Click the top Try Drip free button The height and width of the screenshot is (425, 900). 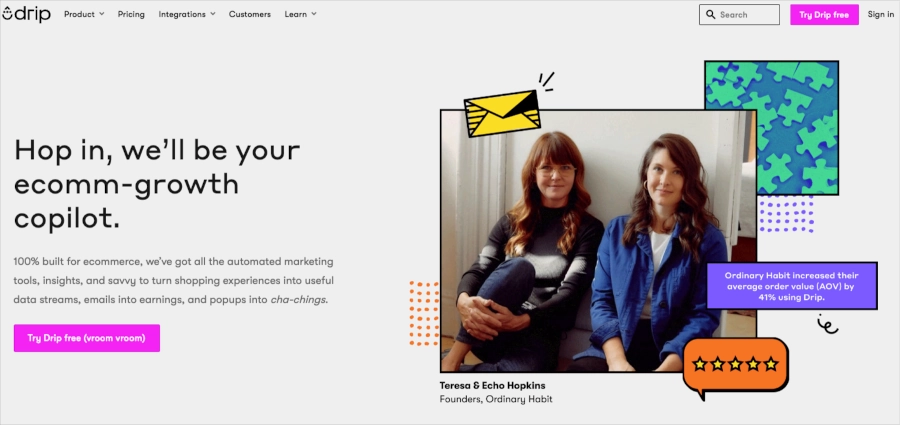(824, 15)
